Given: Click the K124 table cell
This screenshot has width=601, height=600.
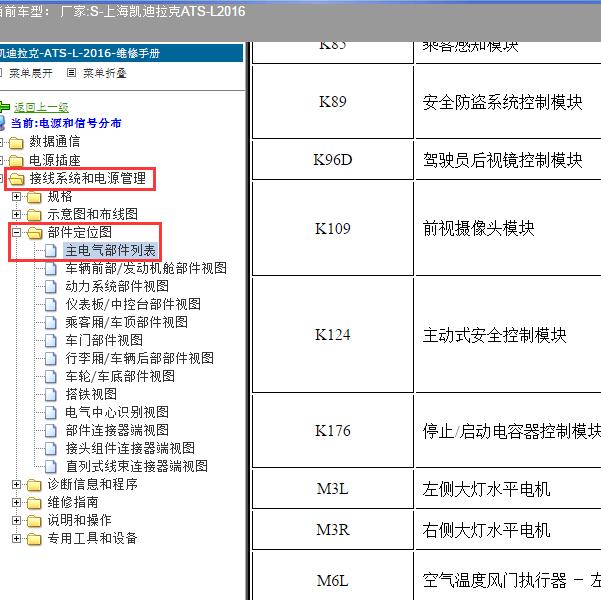Looking at the screenshot, I should [x=333, y=335].
